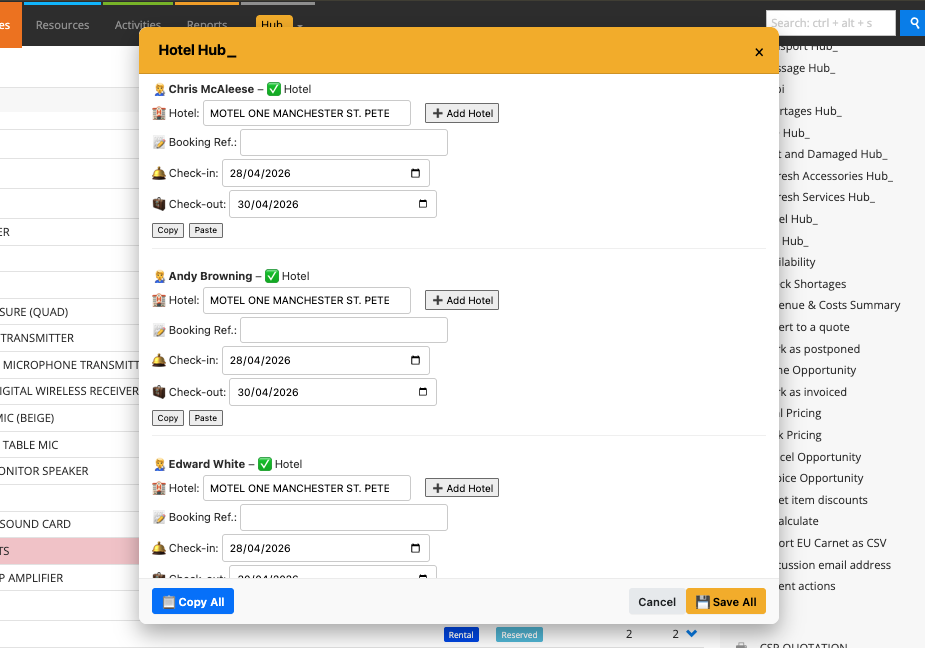Click Edward White check-in date field
Image resolution: width=925 pixels, height=648 pixels.
tap(326, 548)
